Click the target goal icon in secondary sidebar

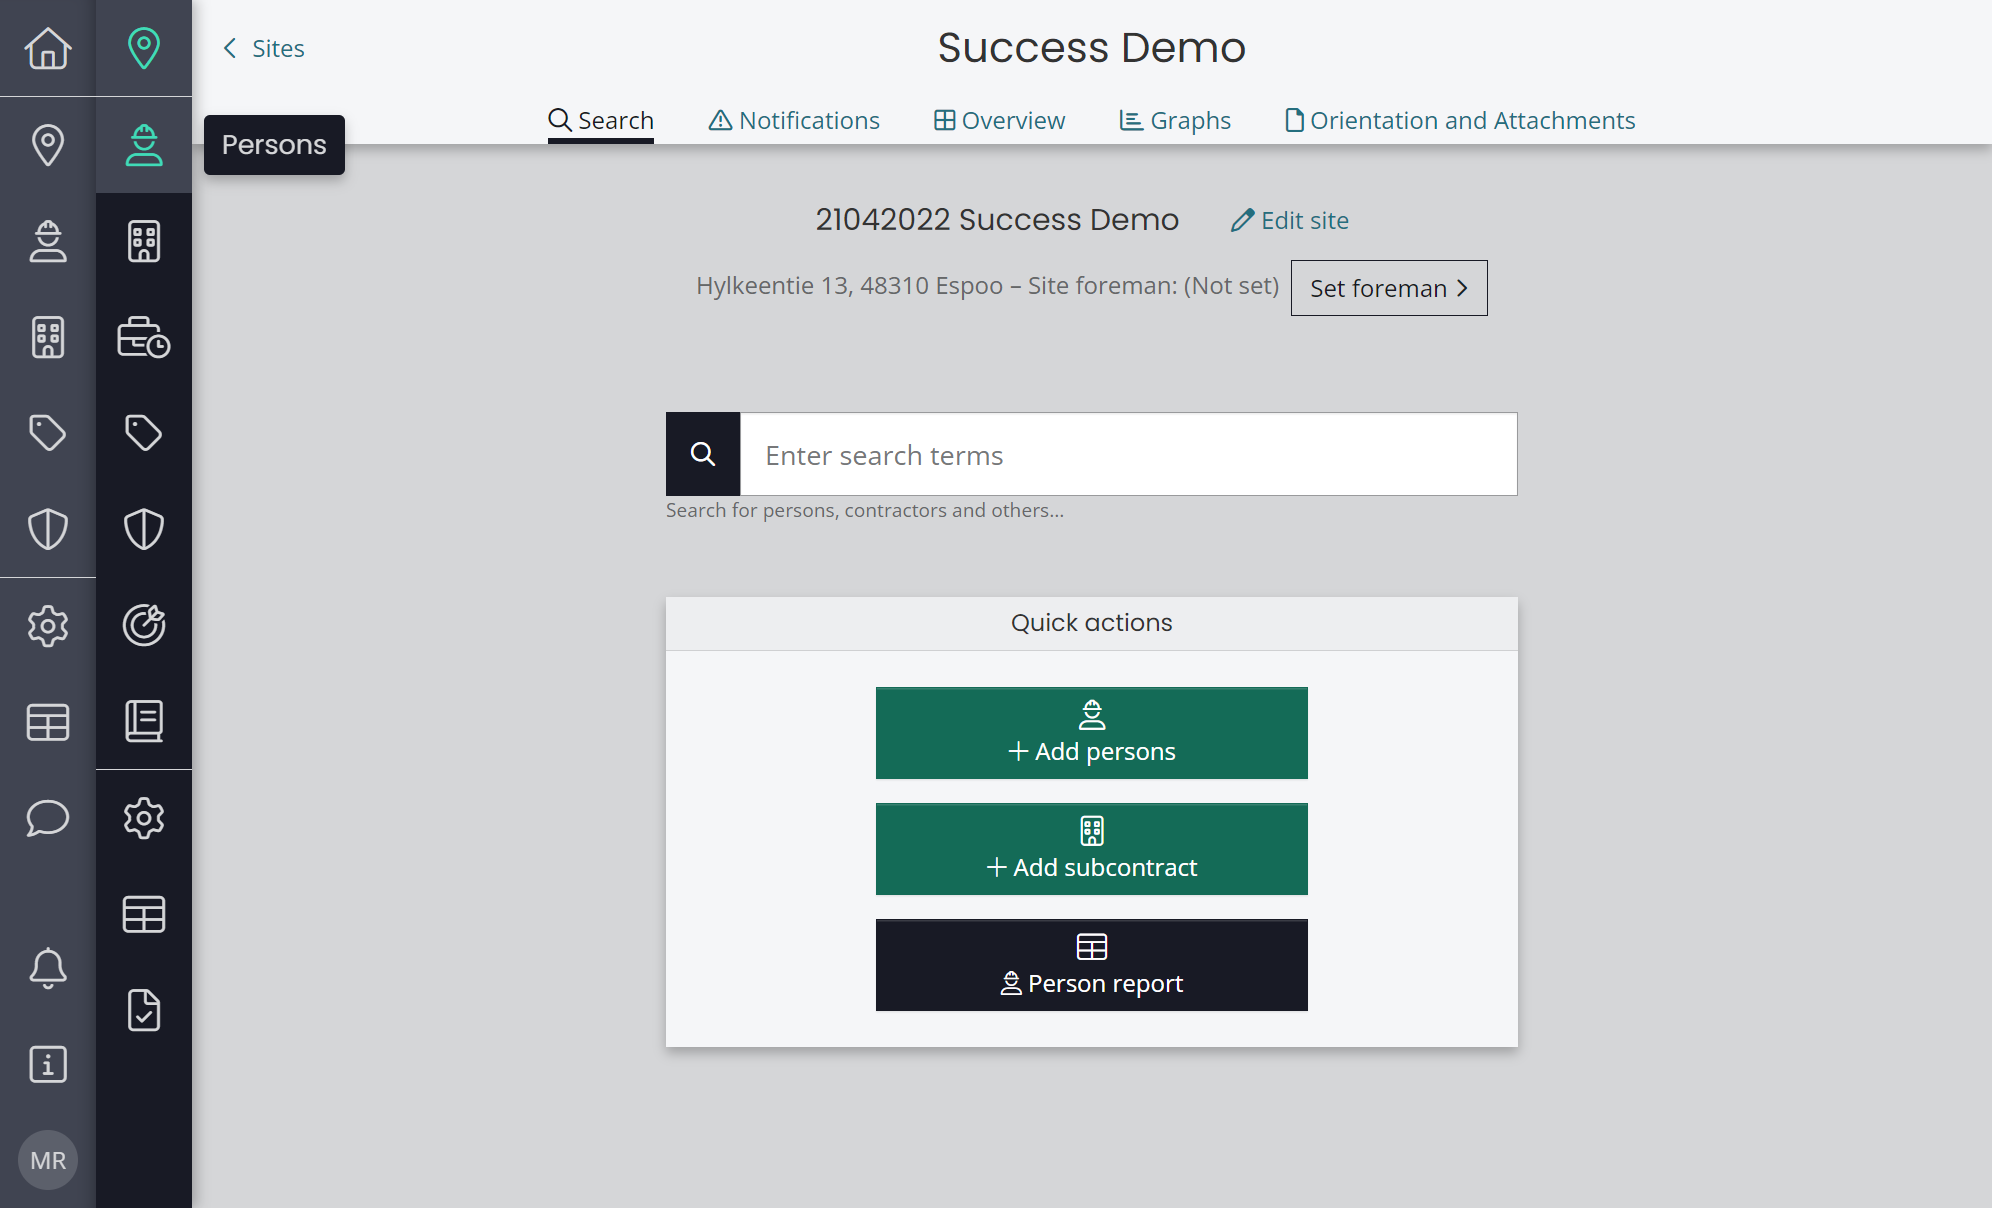coord(144,625)
